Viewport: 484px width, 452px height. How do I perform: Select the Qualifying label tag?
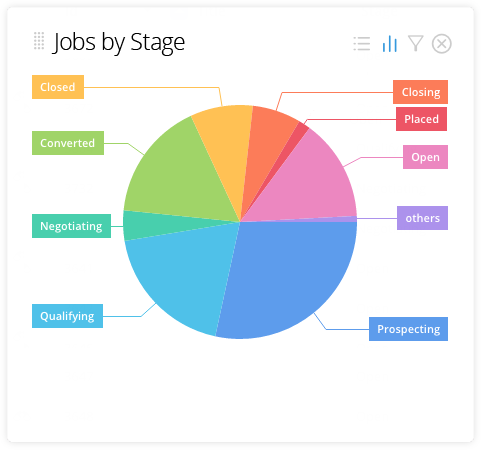tap(67, 316)
